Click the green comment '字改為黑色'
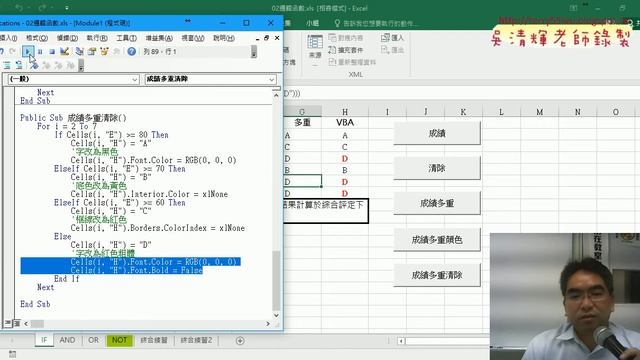This screenshot has width=640, height=360. point(95,152)
